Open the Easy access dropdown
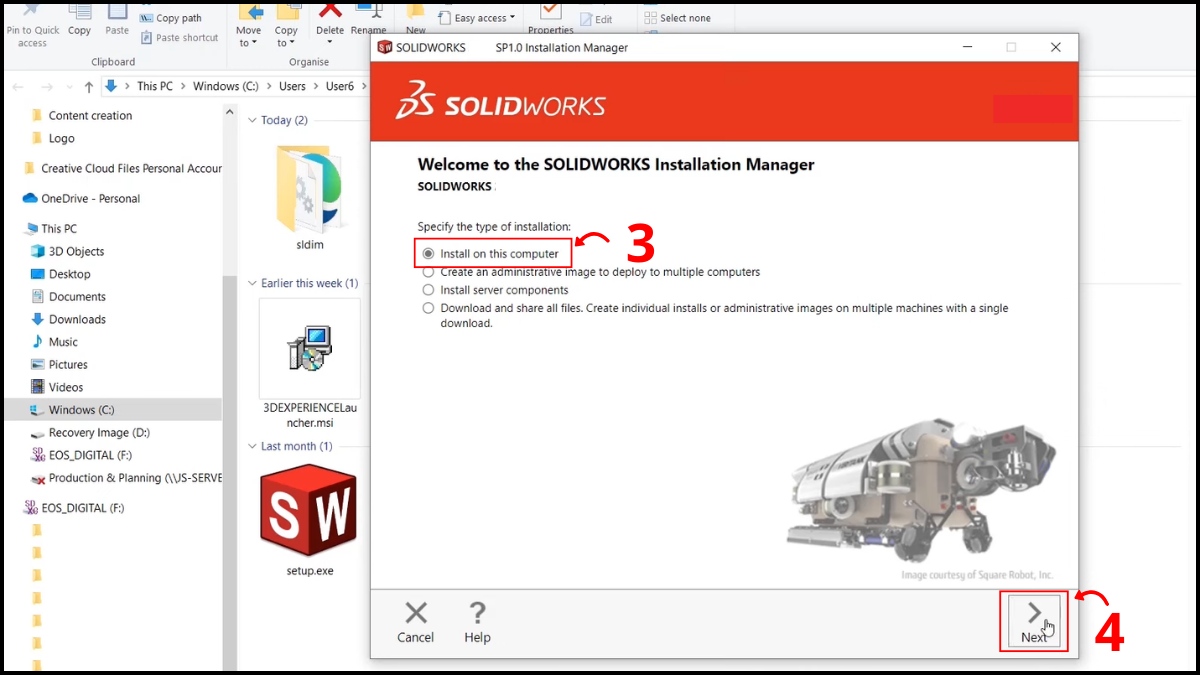Viewport: 1200px width, 675px height. tap(477, 18)
